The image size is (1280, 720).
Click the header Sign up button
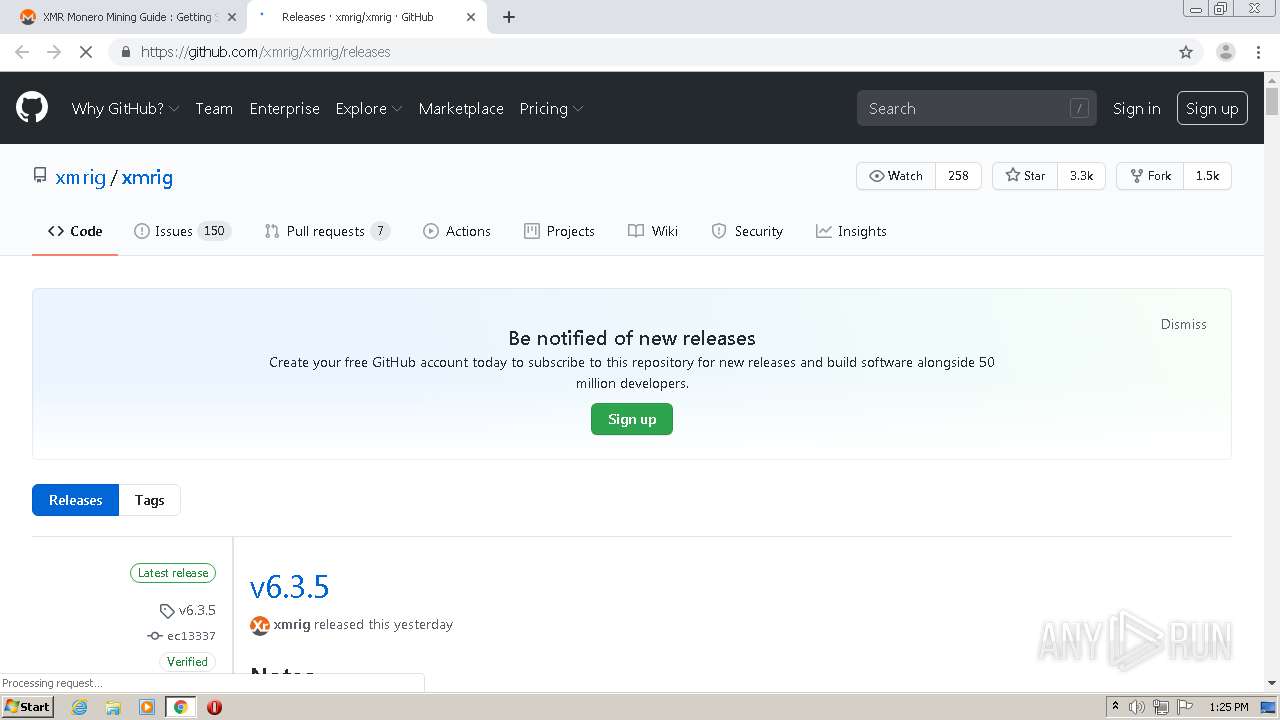pyautogui.click(x=1212, y=108)
